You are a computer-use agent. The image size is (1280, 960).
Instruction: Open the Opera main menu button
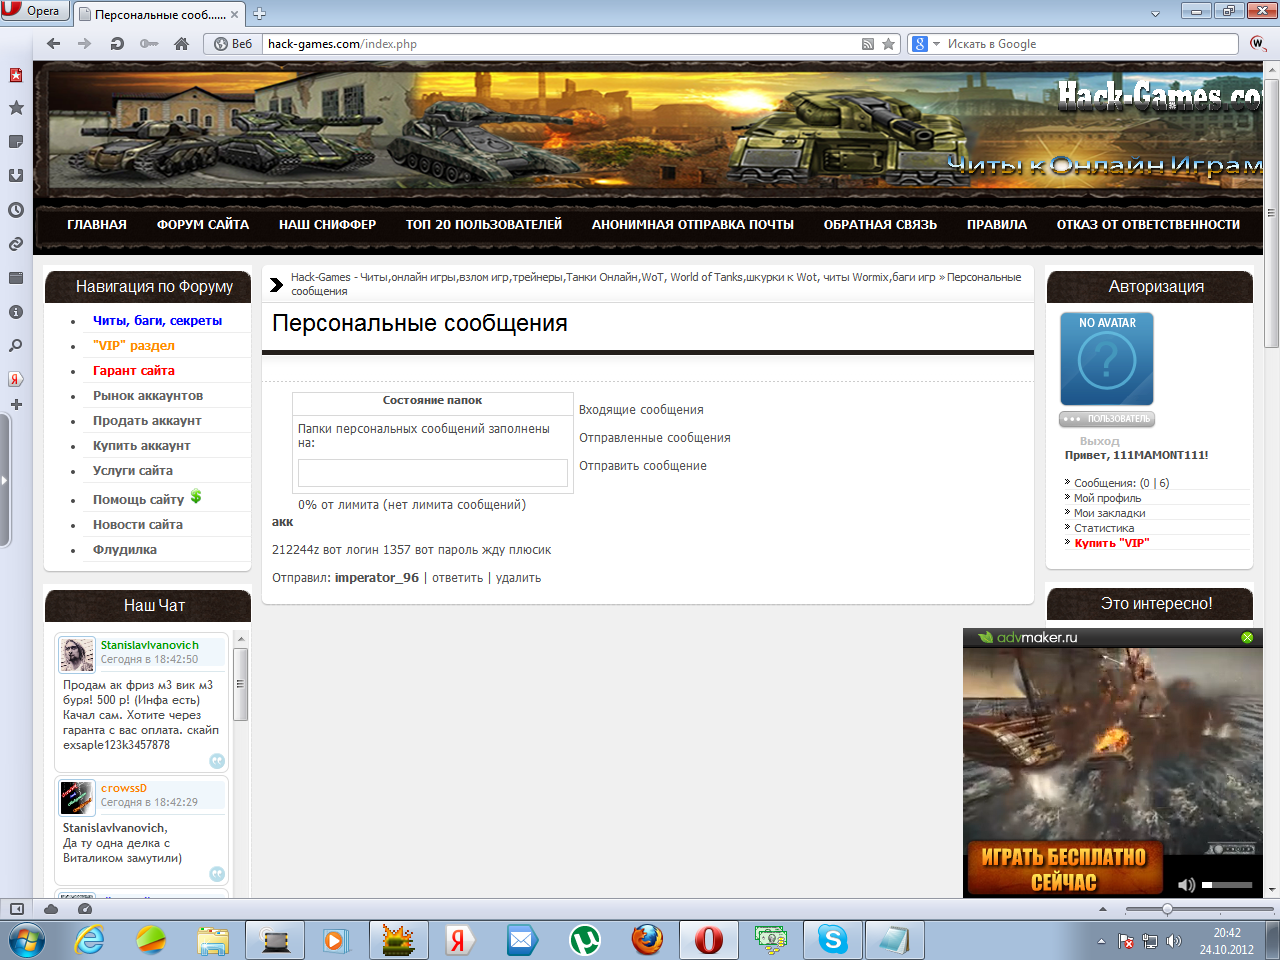[x=33, y=11]
